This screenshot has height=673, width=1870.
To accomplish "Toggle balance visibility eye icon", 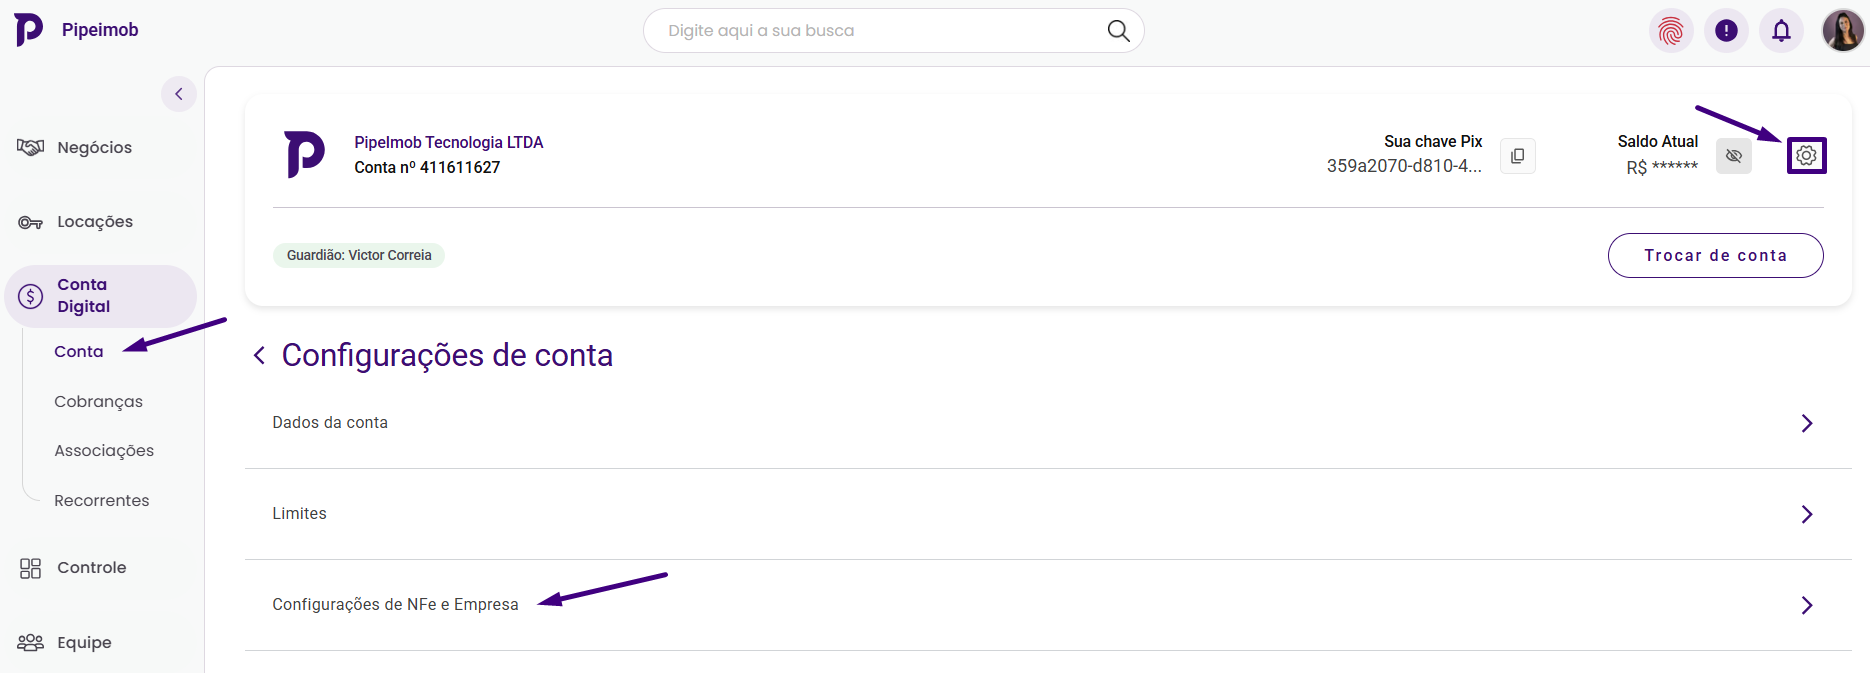I will [x=1733, y=156].
